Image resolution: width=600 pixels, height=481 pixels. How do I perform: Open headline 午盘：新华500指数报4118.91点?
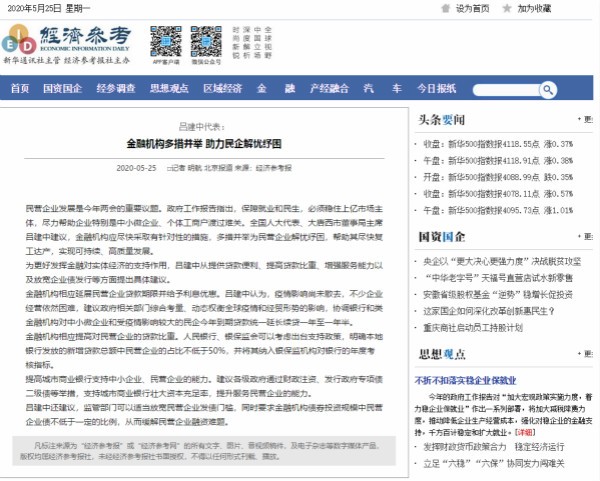coord(498,161)
